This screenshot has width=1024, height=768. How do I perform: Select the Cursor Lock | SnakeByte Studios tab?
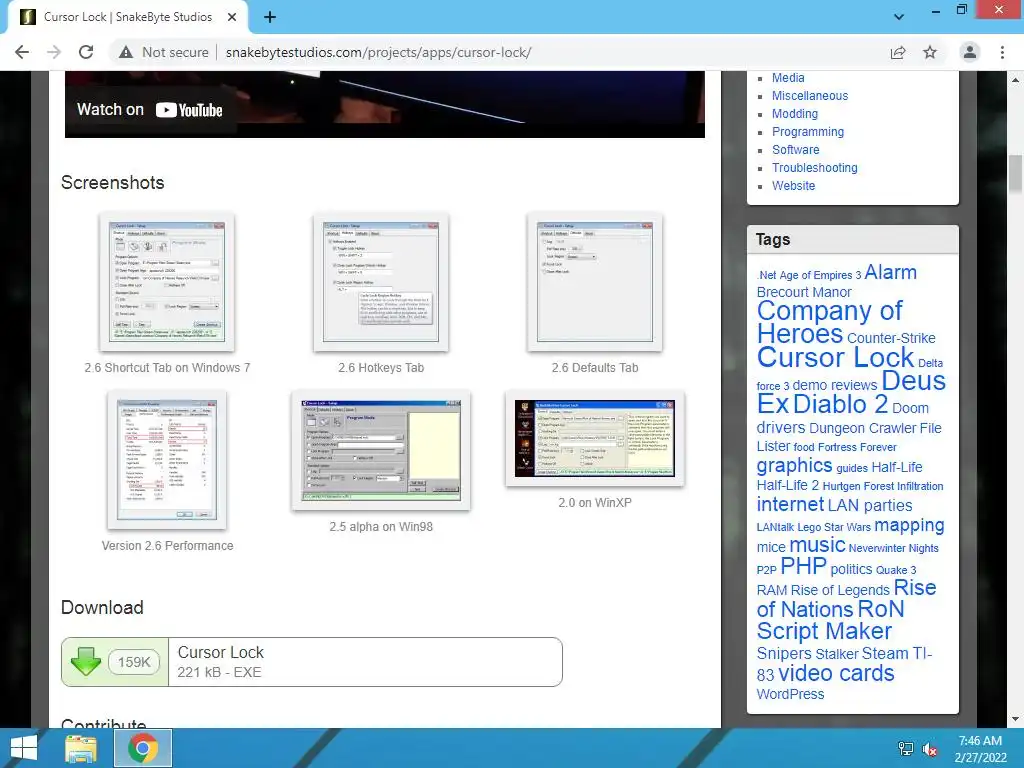pos(127,17)
